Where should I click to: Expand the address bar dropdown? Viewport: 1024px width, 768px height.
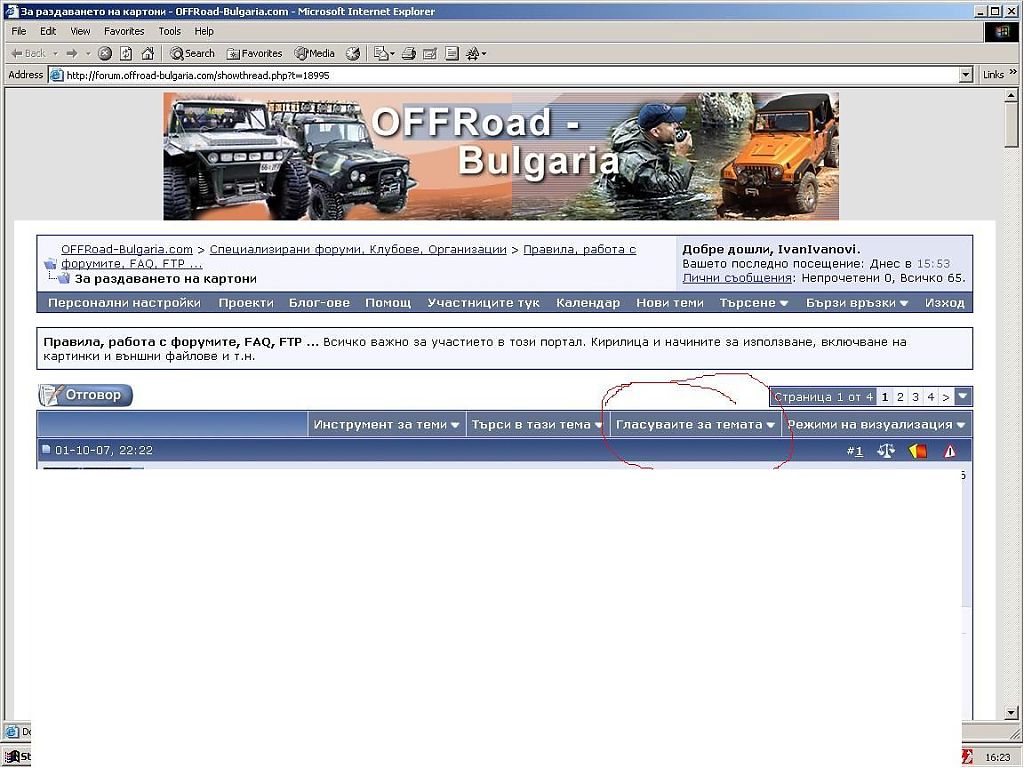tap(967, 75)
